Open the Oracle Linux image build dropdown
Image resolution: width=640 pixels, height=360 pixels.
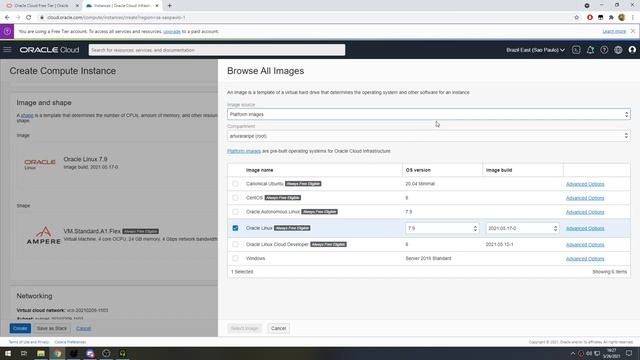(522, 228)
